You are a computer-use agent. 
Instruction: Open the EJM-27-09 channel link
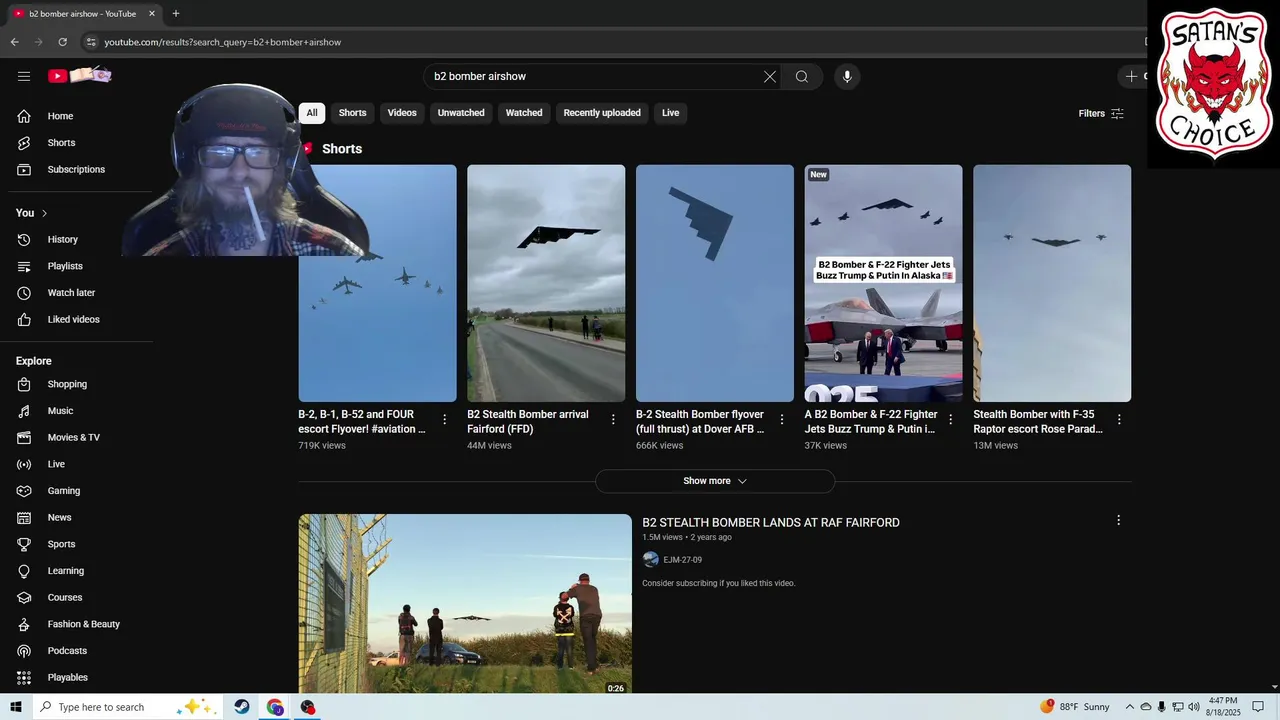pos(682,560)
